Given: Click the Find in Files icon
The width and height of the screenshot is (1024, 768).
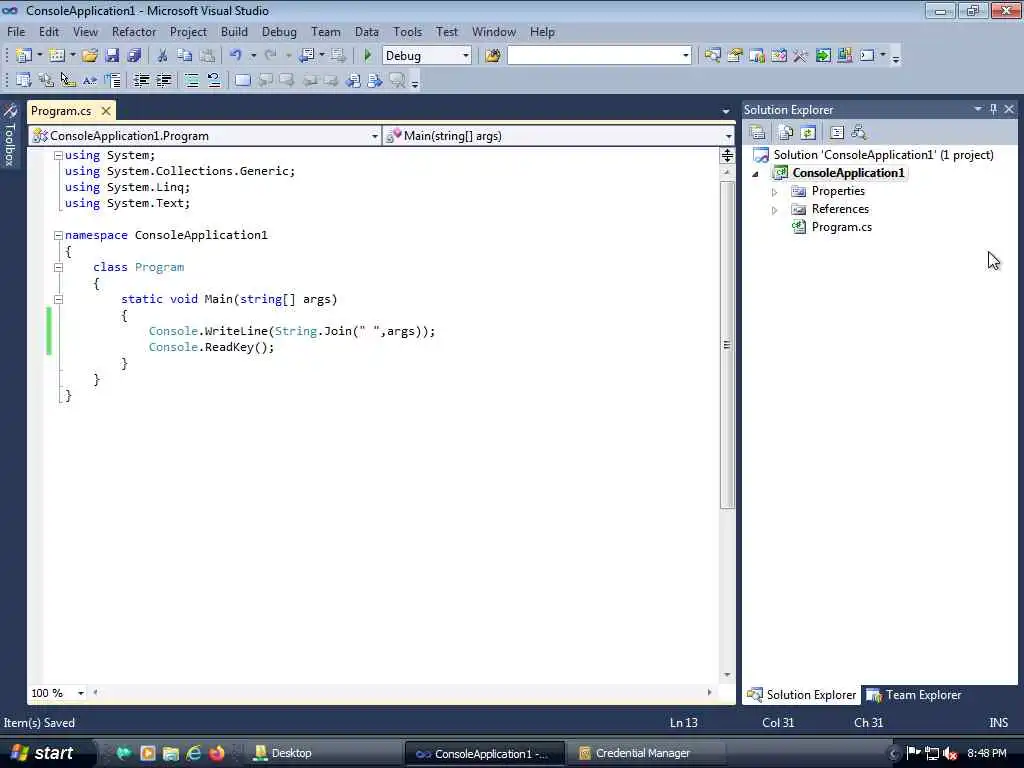Looking at the screenshot, I should tap(493, 56).
